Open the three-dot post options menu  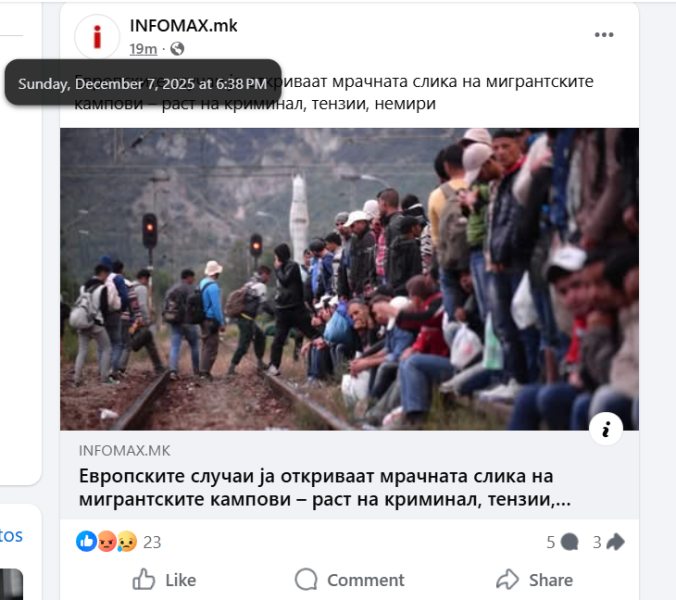pos(604,35)
